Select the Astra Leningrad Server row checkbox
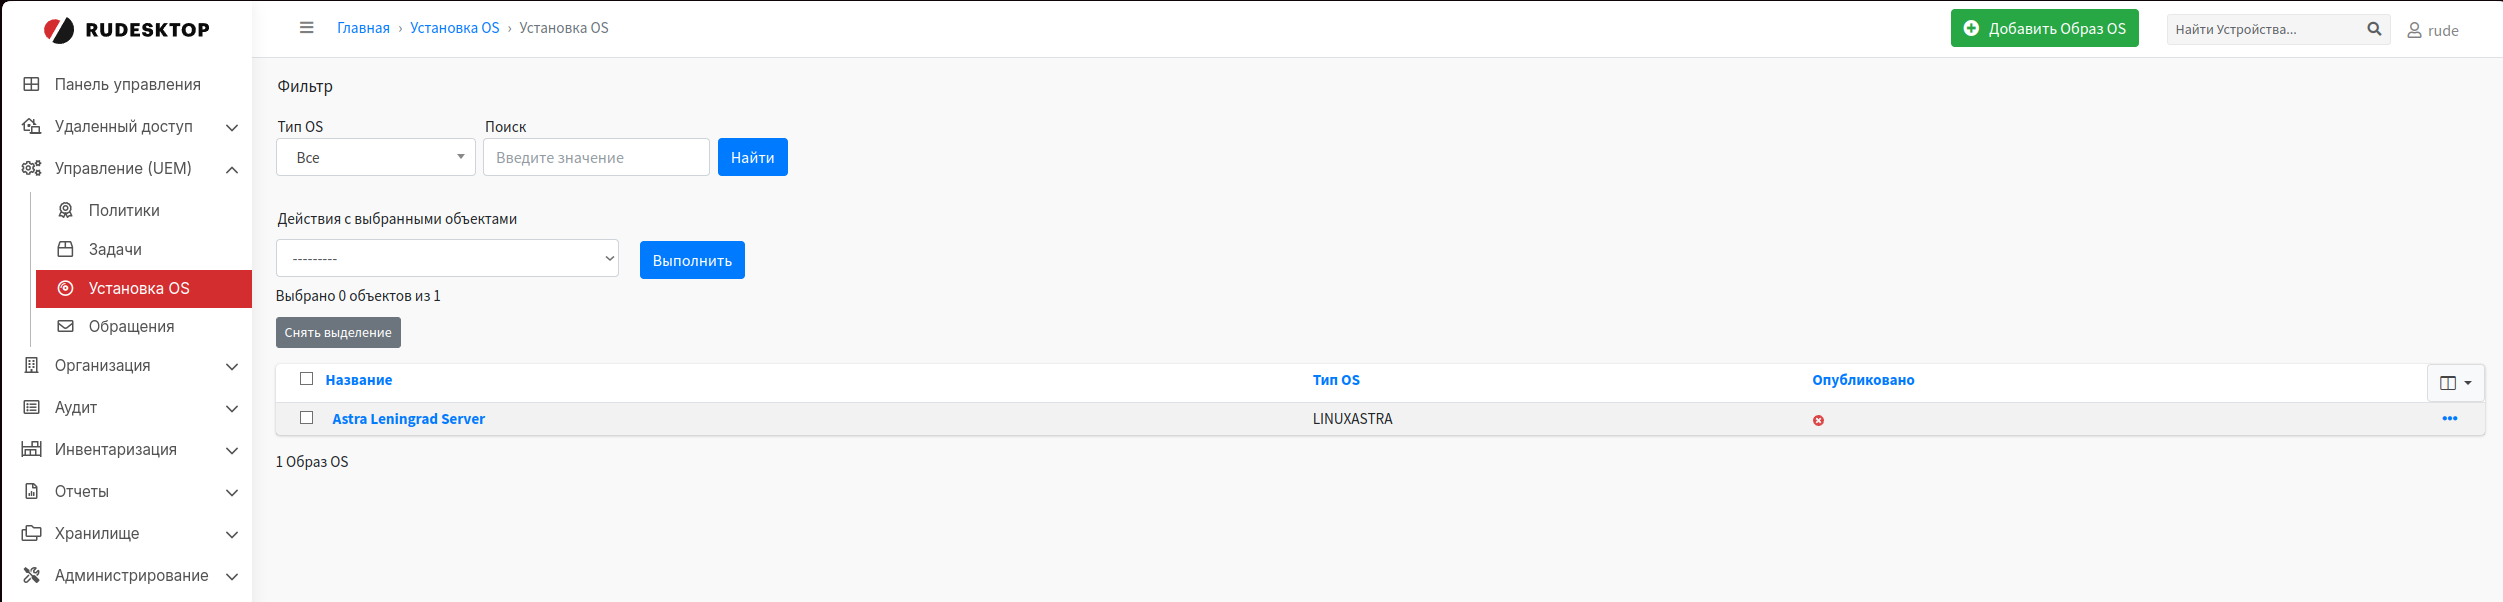 tap(306, 418)
